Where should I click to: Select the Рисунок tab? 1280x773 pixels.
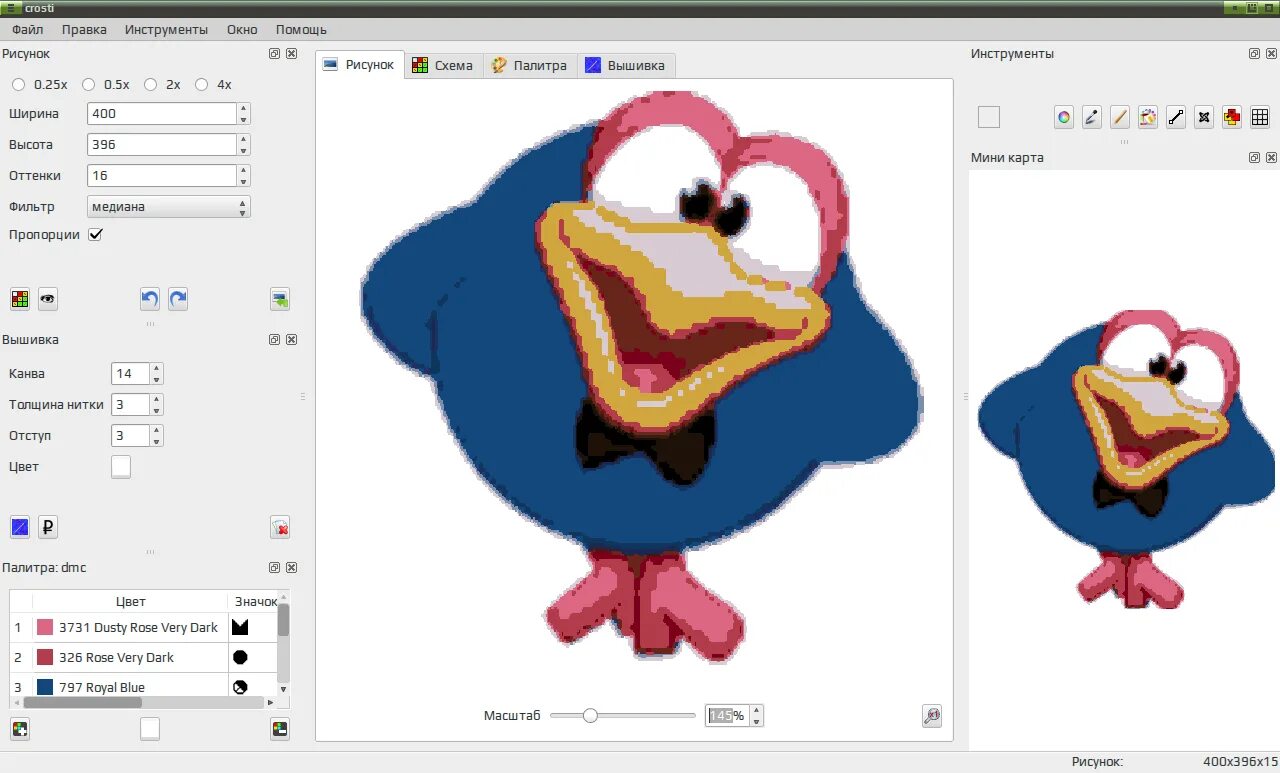coord(360,64)
